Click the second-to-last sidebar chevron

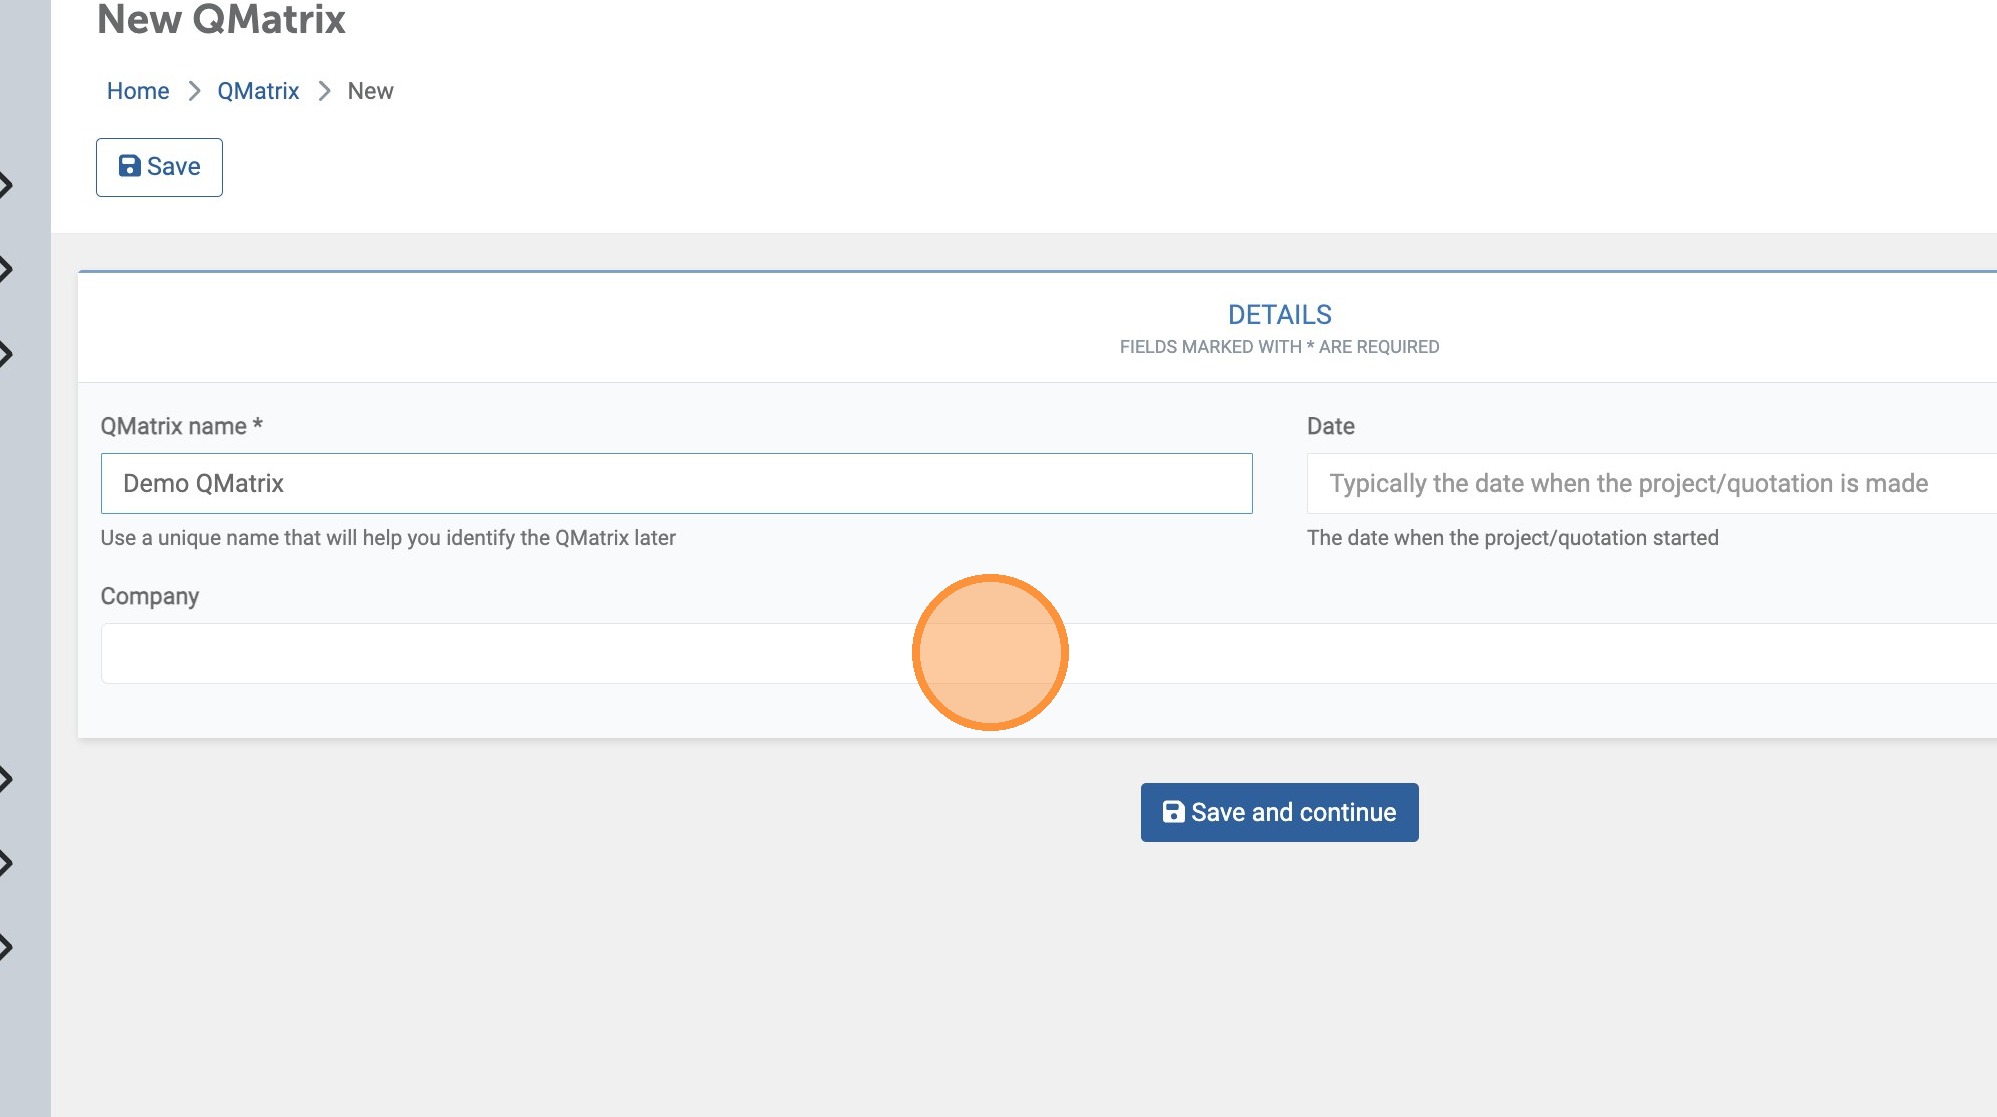pyautogui.click(x=7, y=863)
